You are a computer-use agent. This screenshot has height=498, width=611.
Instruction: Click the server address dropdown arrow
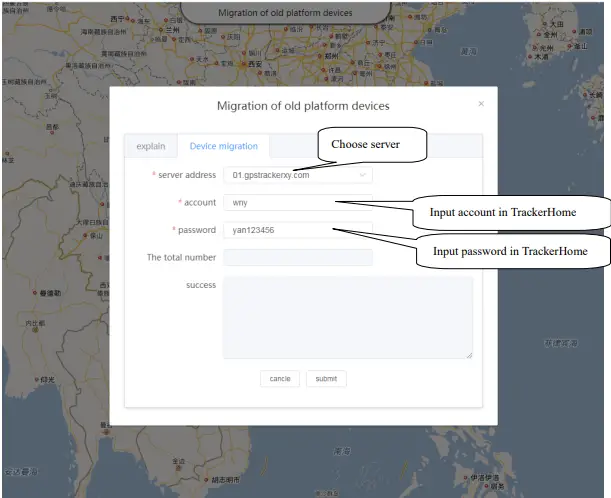(x=363, y=175)
